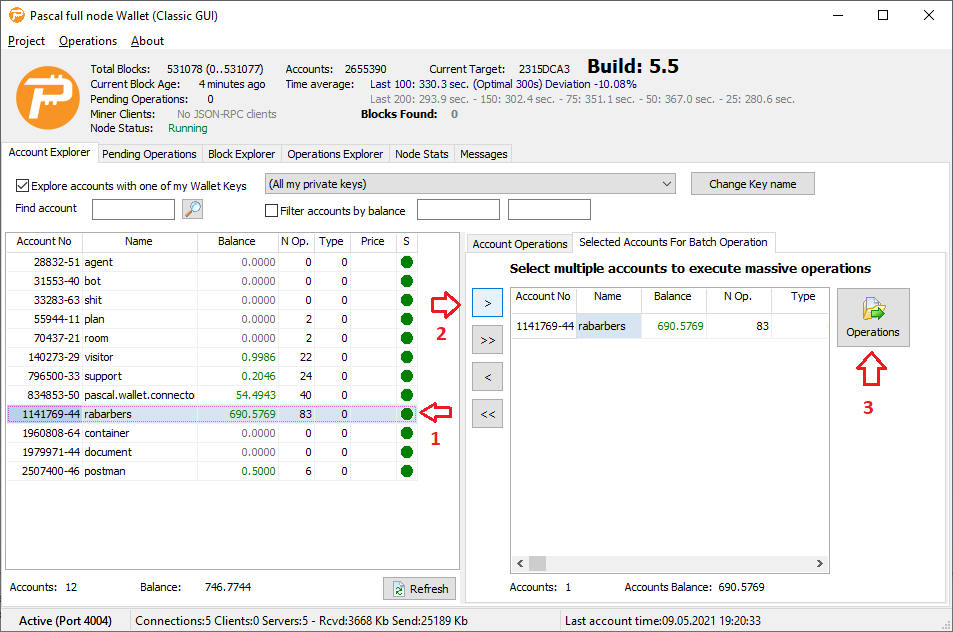Viewport: 953px width, 632px height.
Task: Select account 28832-51 agent row
Action: (212, 262)
